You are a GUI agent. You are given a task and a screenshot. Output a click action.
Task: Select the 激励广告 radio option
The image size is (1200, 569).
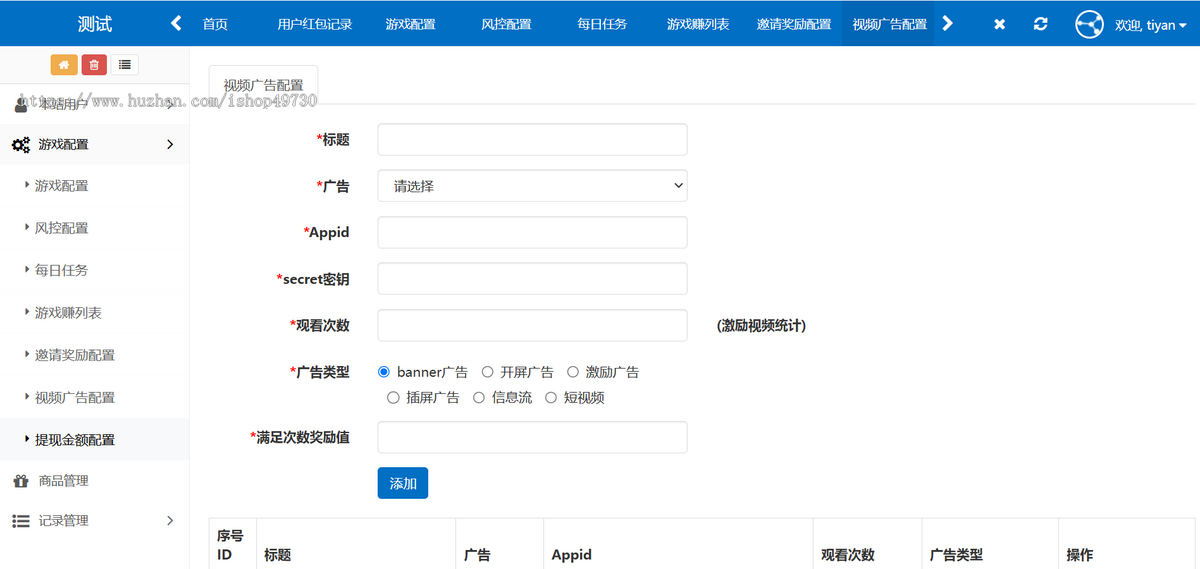(573, 372)
